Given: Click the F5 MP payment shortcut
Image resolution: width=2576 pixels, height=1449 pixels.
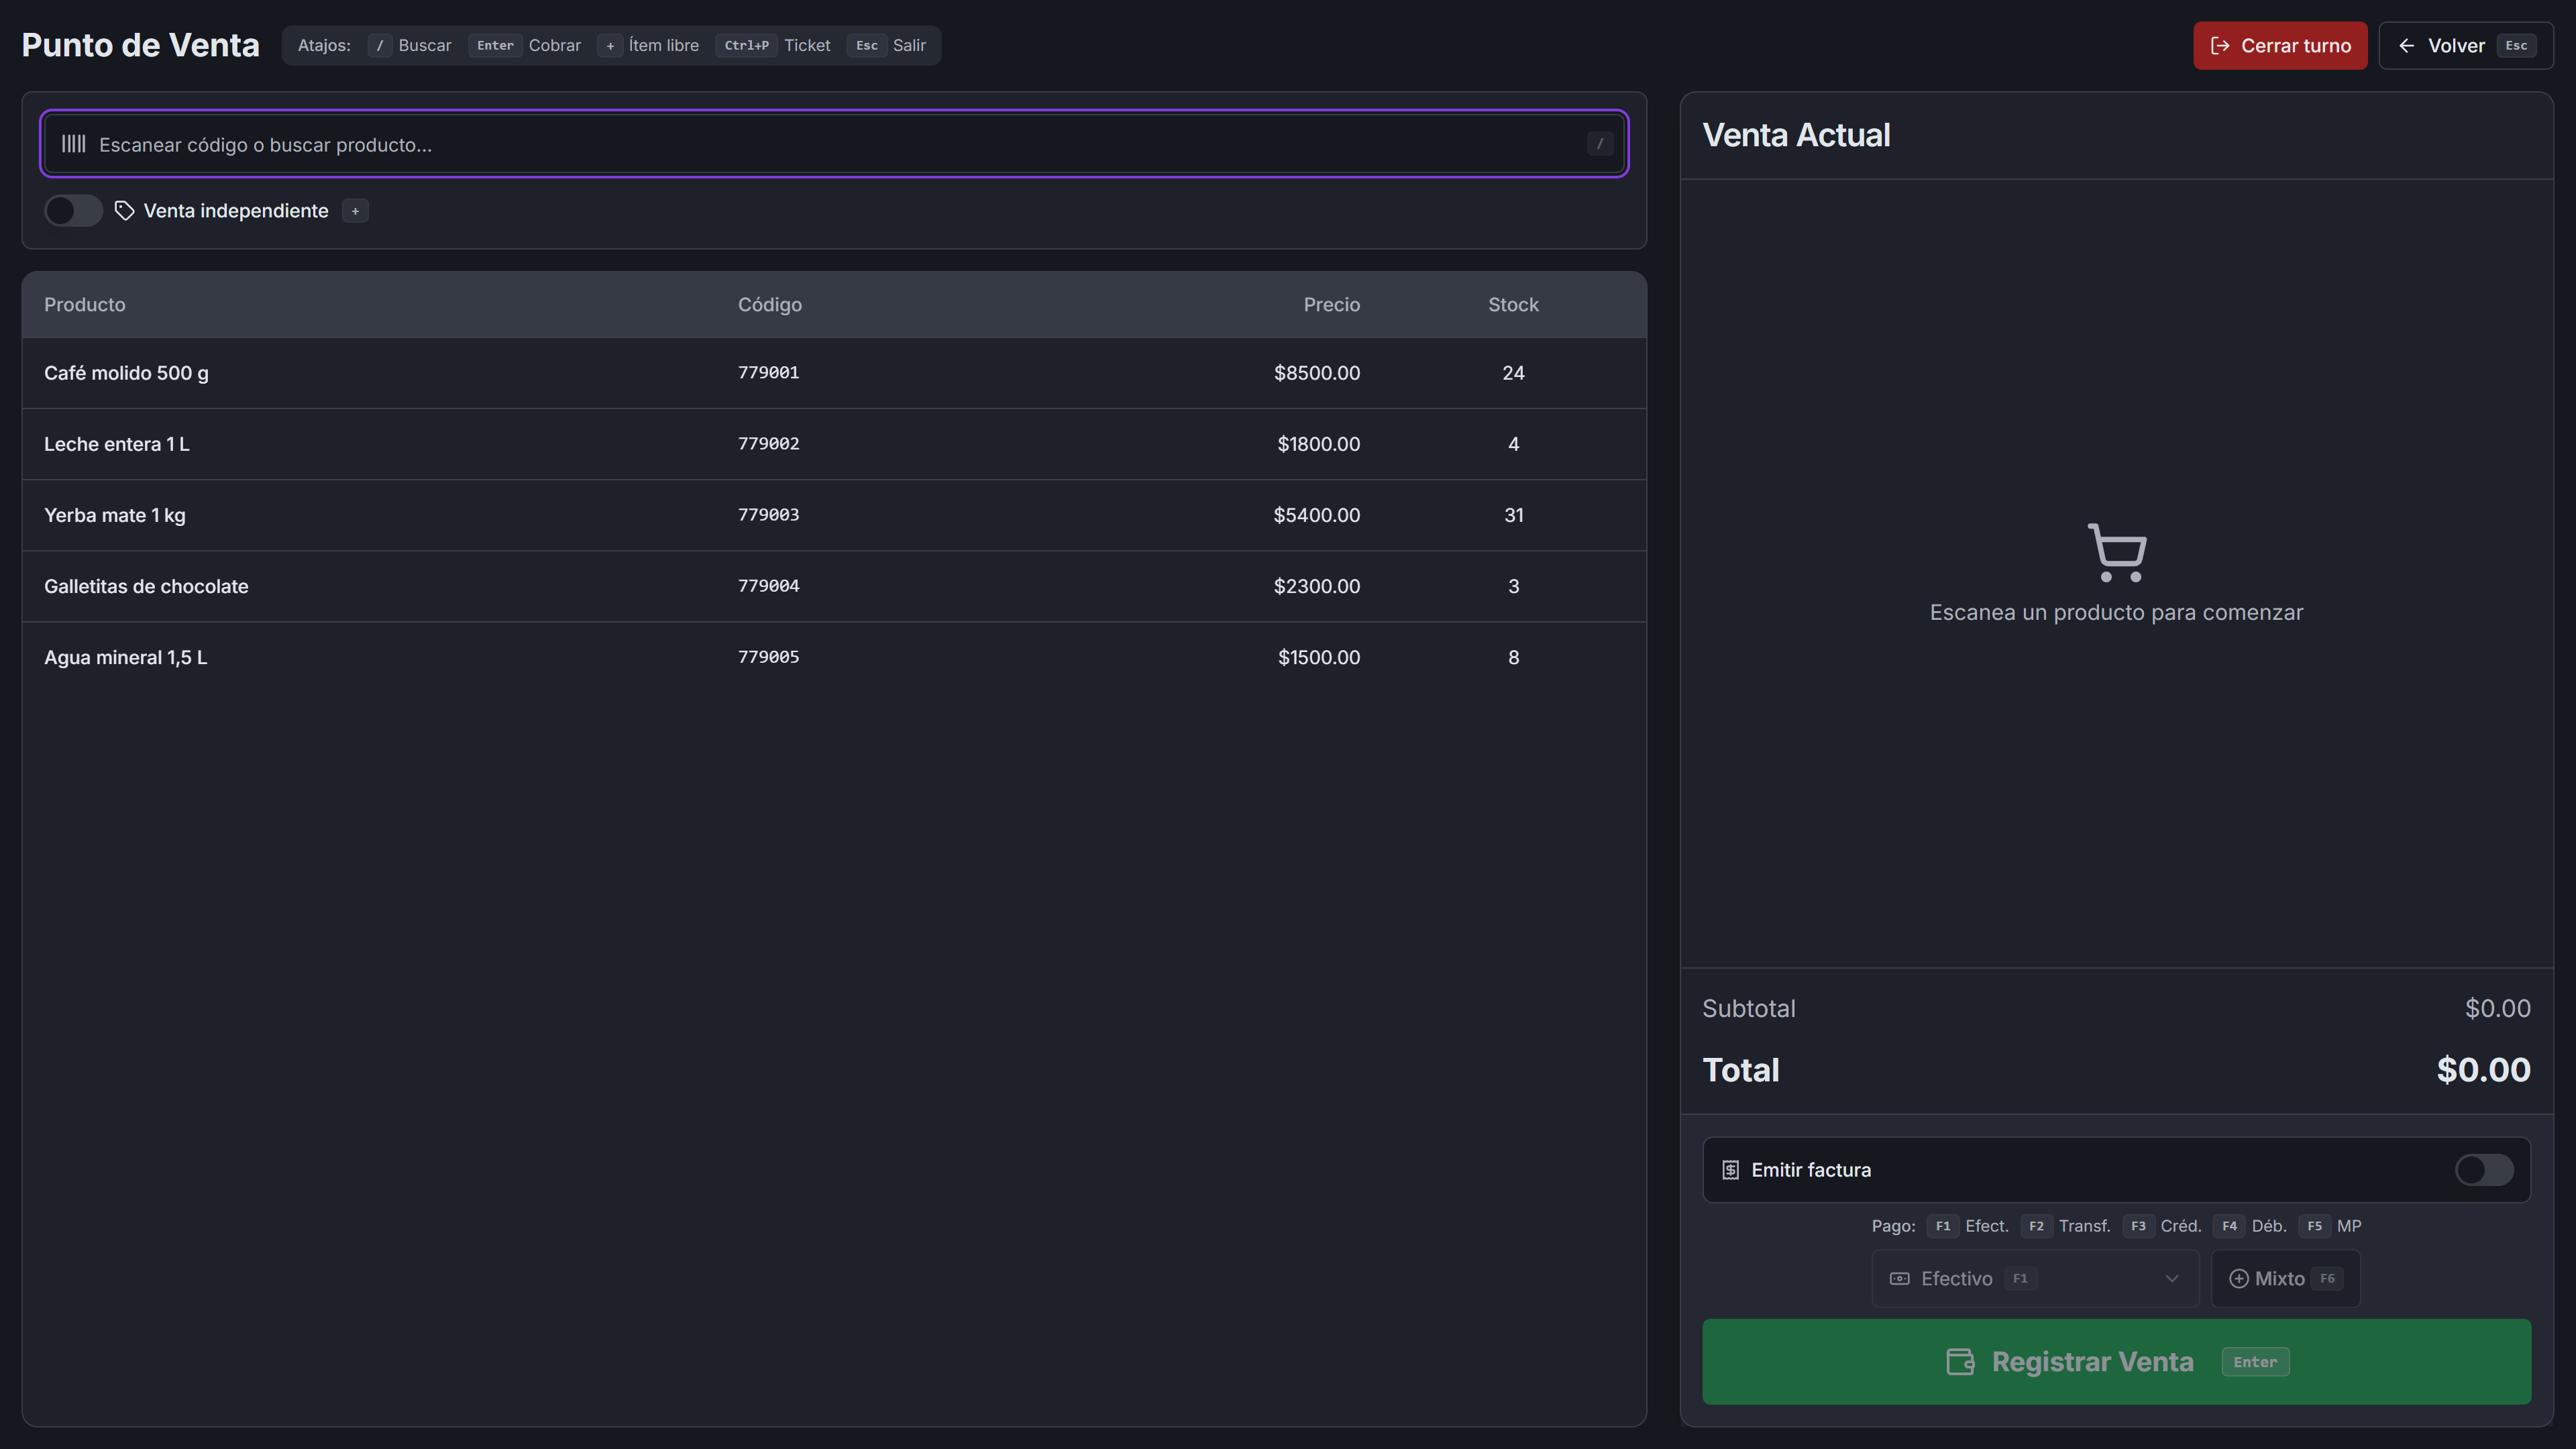Looking at the screenshot, I should [x=2330, y=1226].
